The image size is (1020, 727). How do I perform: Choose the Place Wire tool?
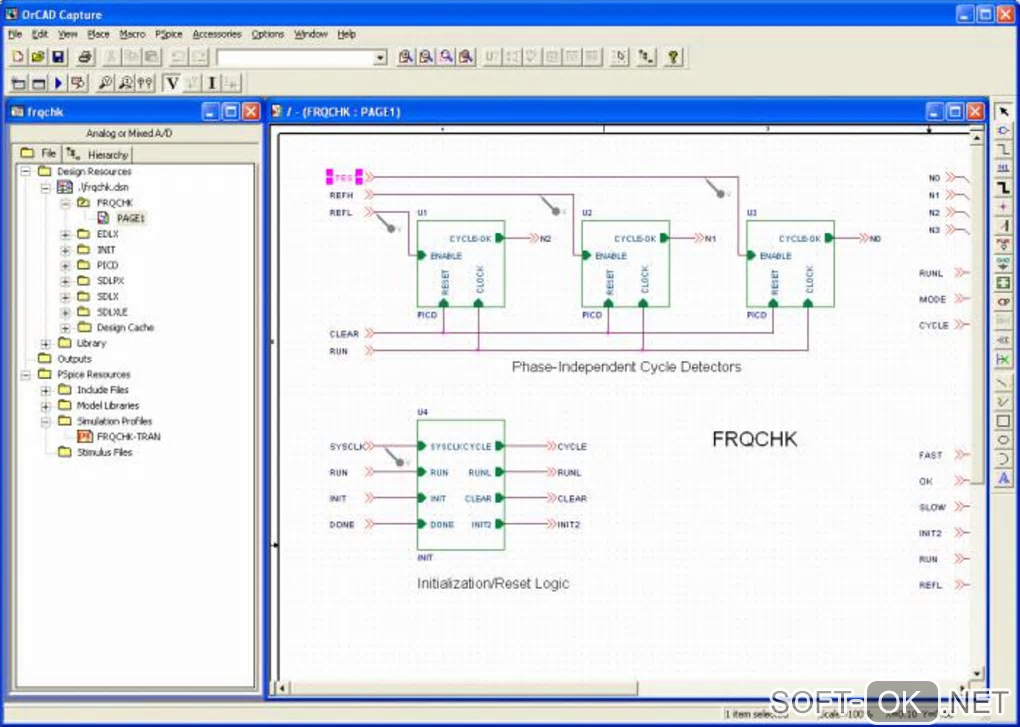click(1003, 150)
